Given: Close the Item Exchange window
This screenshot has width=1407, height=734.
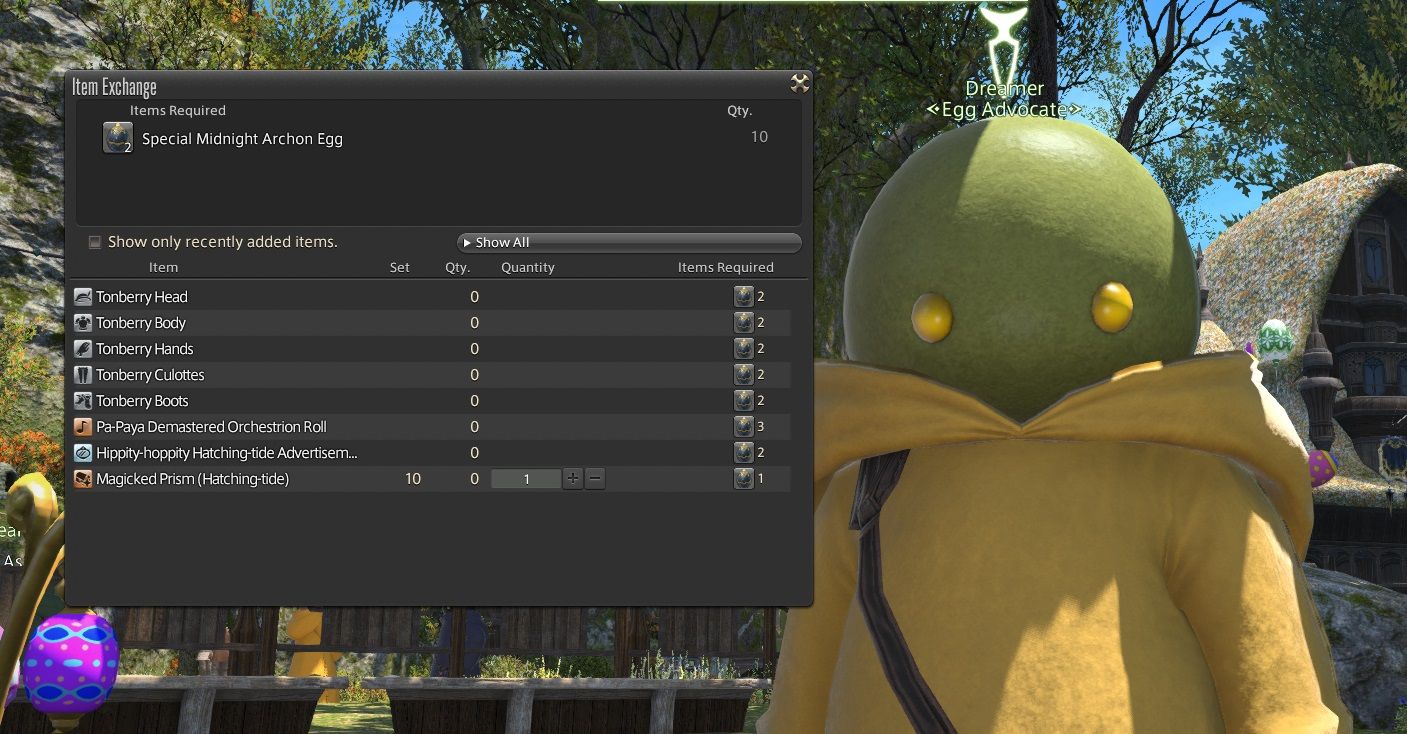Looking at the screenshot, I should click(799, 83).
